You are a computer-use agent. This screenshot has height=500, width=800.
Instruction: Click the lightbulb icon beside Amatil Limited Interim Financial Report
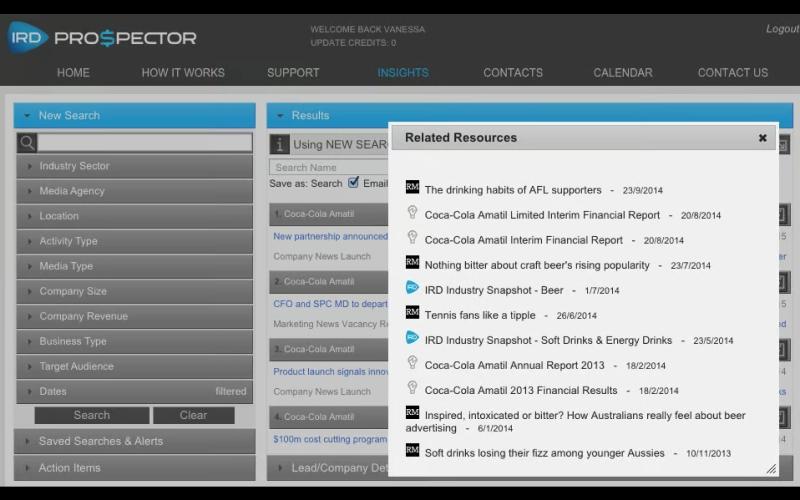(x=412, y=212)
